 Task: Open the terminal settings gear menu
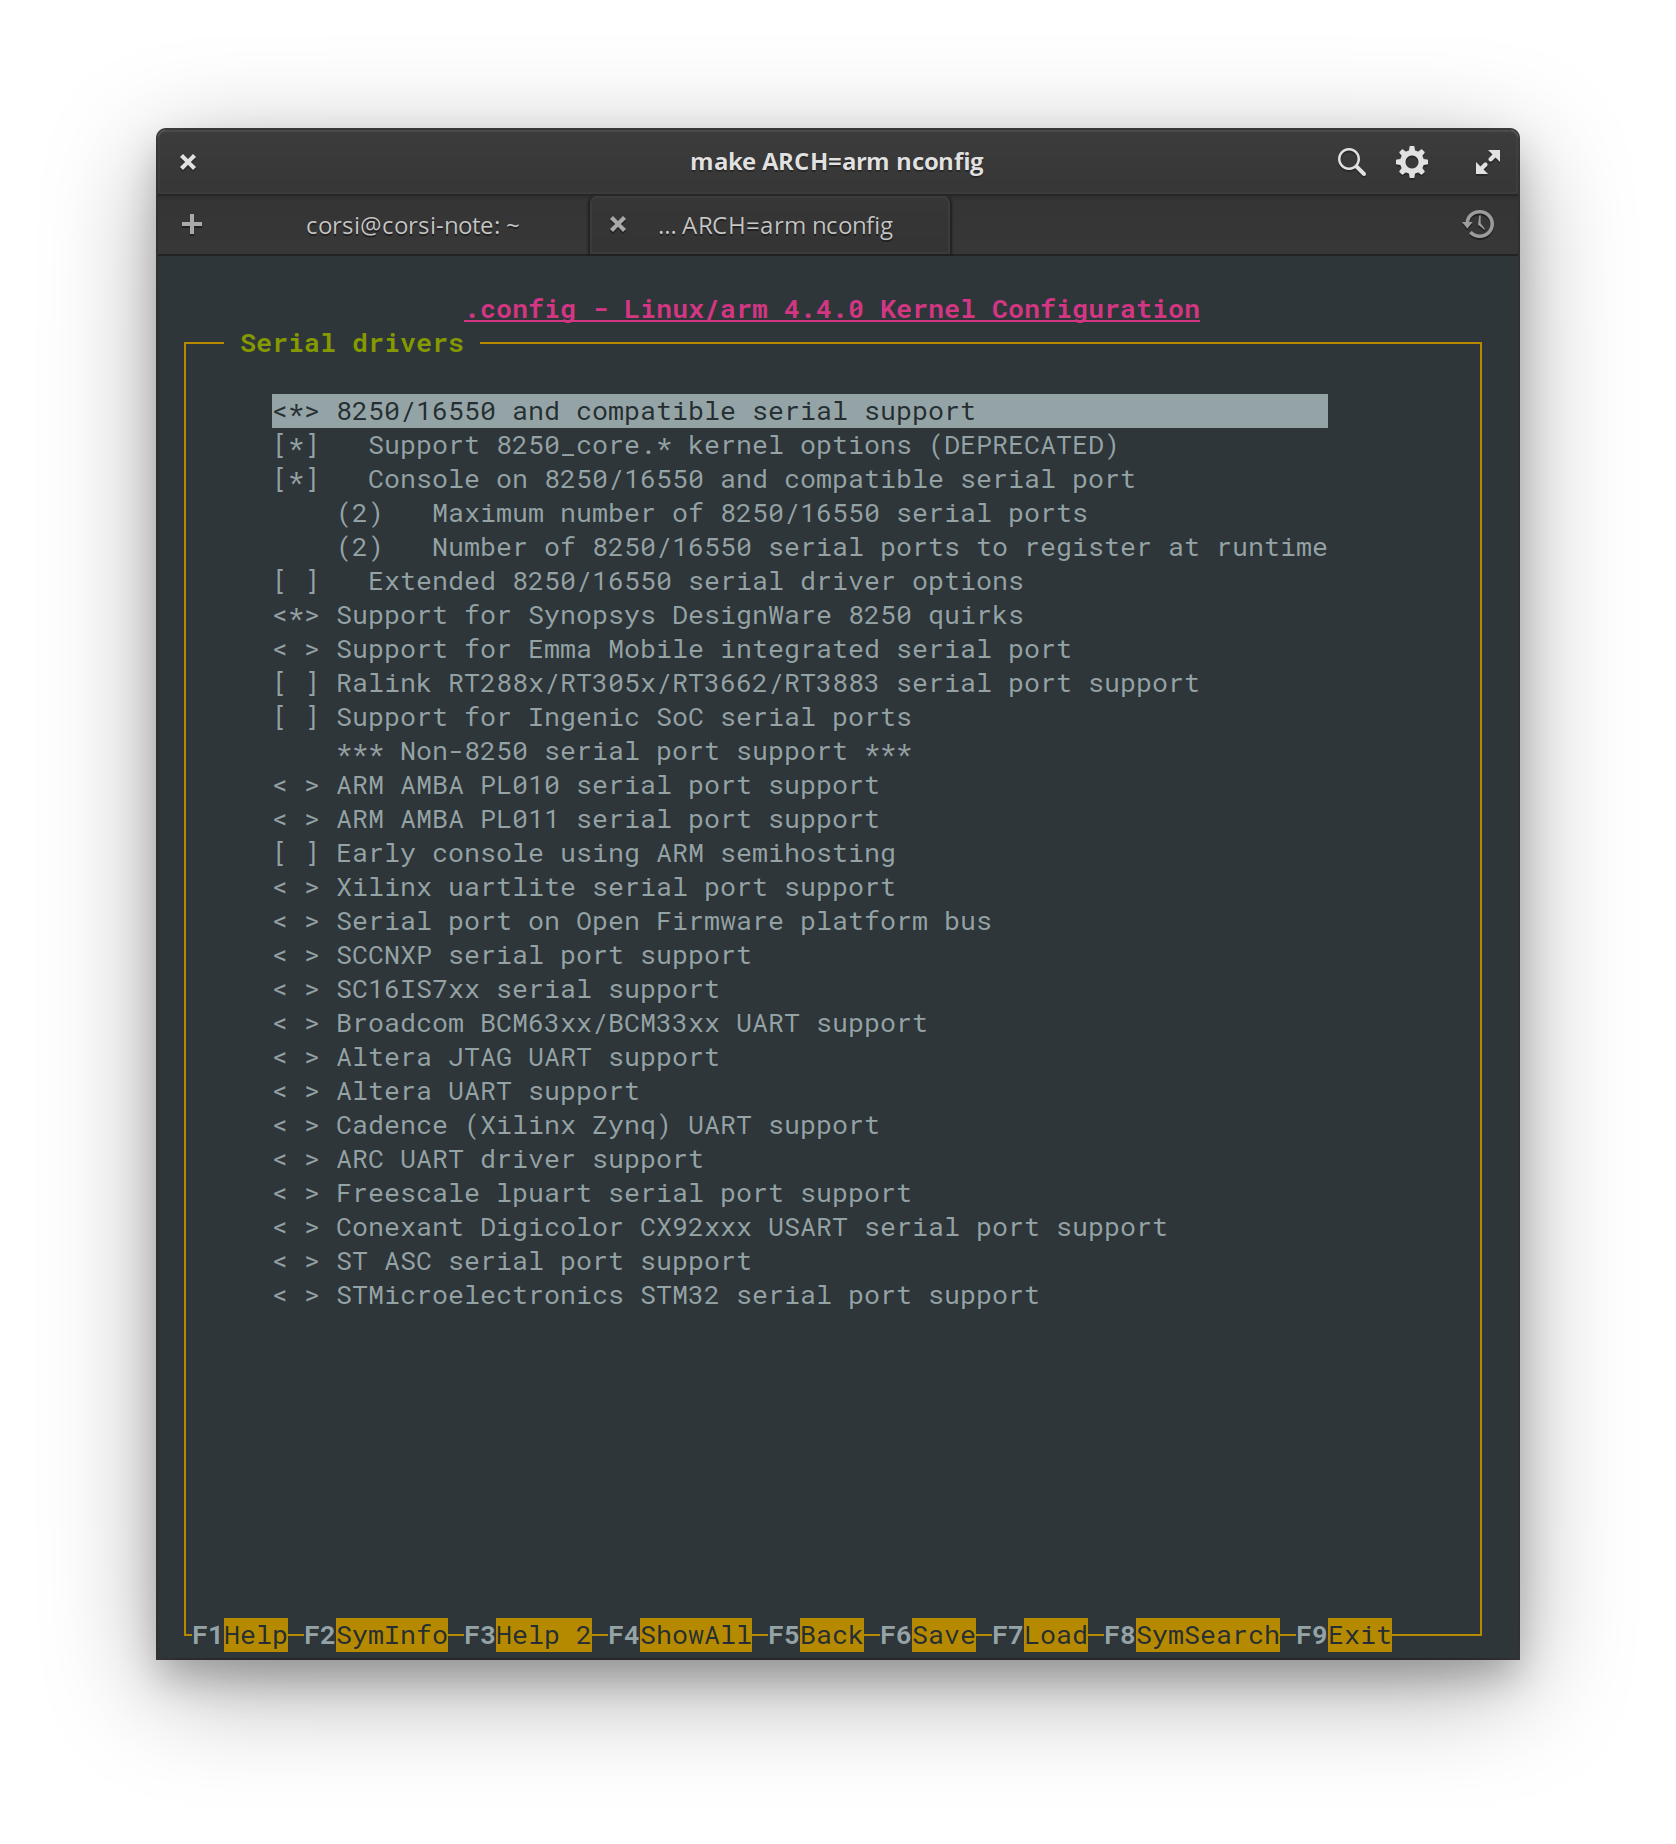click(x=1411, y=162)
